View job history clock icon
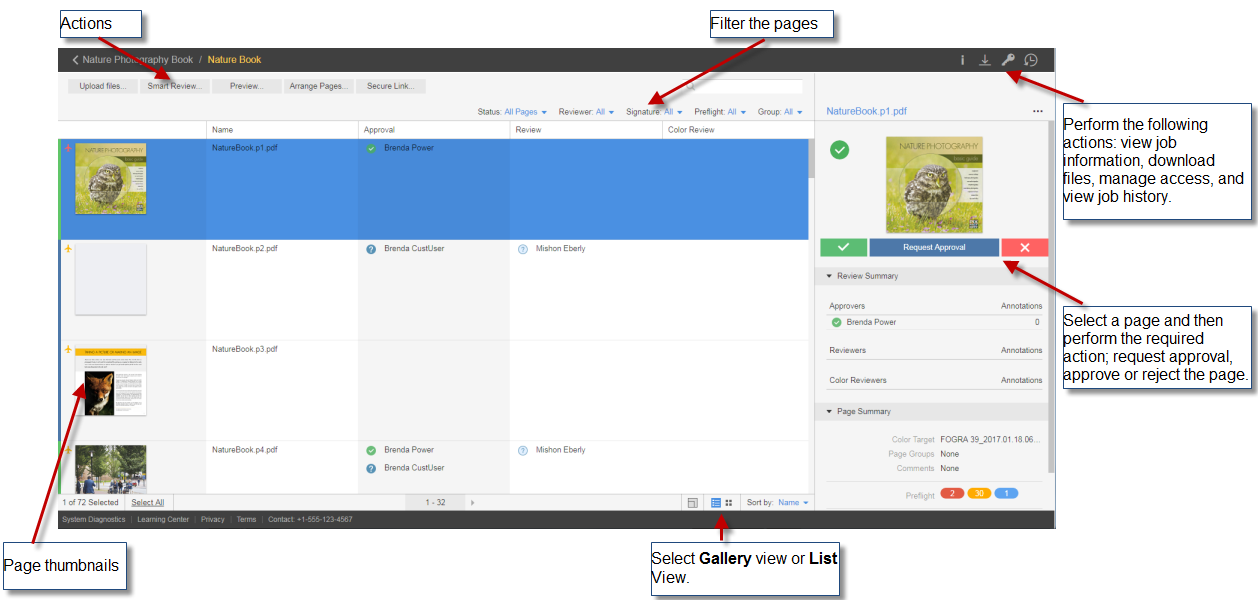 tap(1031, 60)
